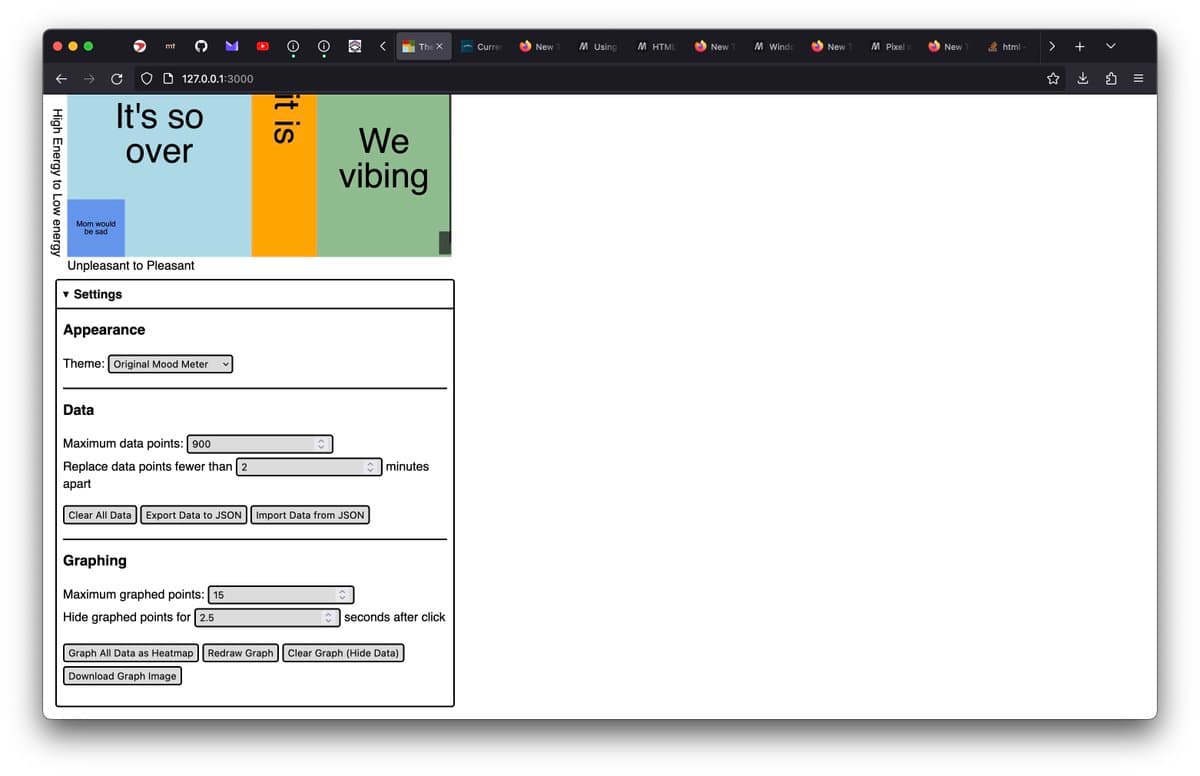Viewport: 1200px width, 776px height.
Task: Click the new tab plus icon
Action: pos(1080,46)
